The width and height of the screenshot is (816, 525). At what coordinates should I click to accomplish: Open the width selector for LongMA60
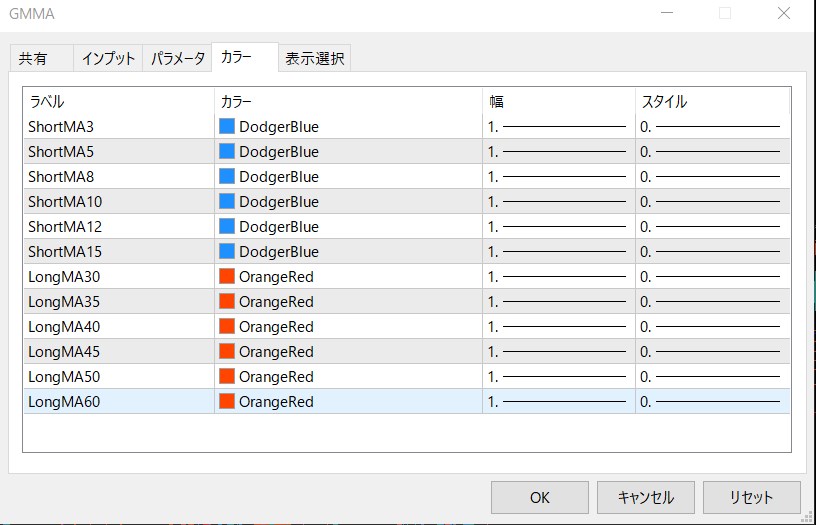(x=559, y=401)
